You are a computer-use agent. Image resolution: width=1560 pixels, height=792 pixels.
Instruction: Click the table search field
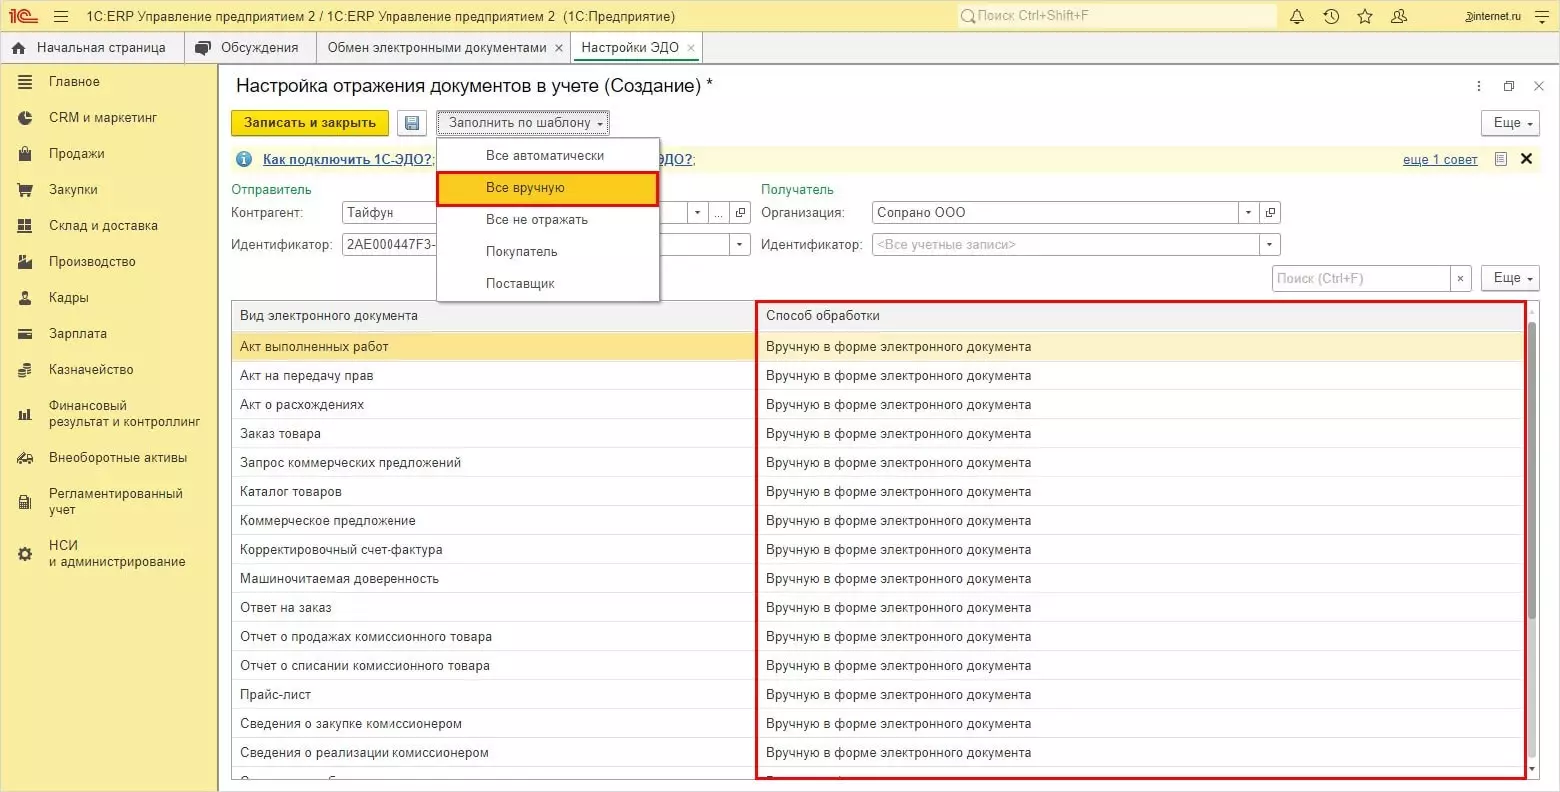(1361, 279)
